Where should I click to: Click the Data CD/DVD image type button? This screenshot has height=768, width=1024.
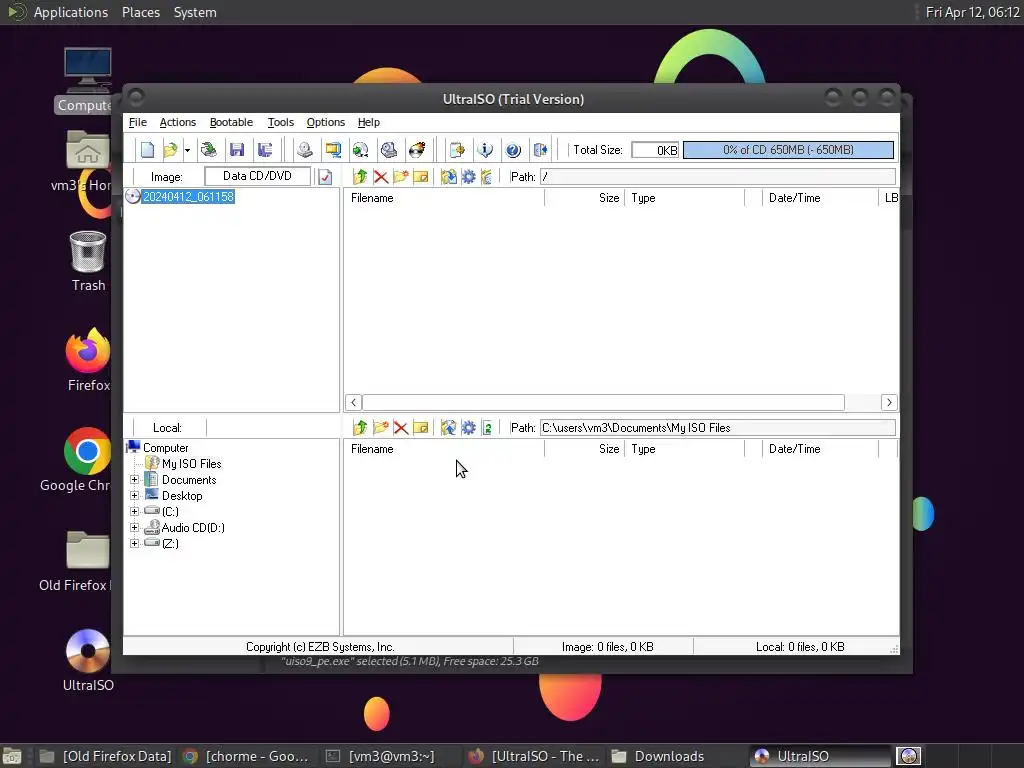click(x=257, y=176)
